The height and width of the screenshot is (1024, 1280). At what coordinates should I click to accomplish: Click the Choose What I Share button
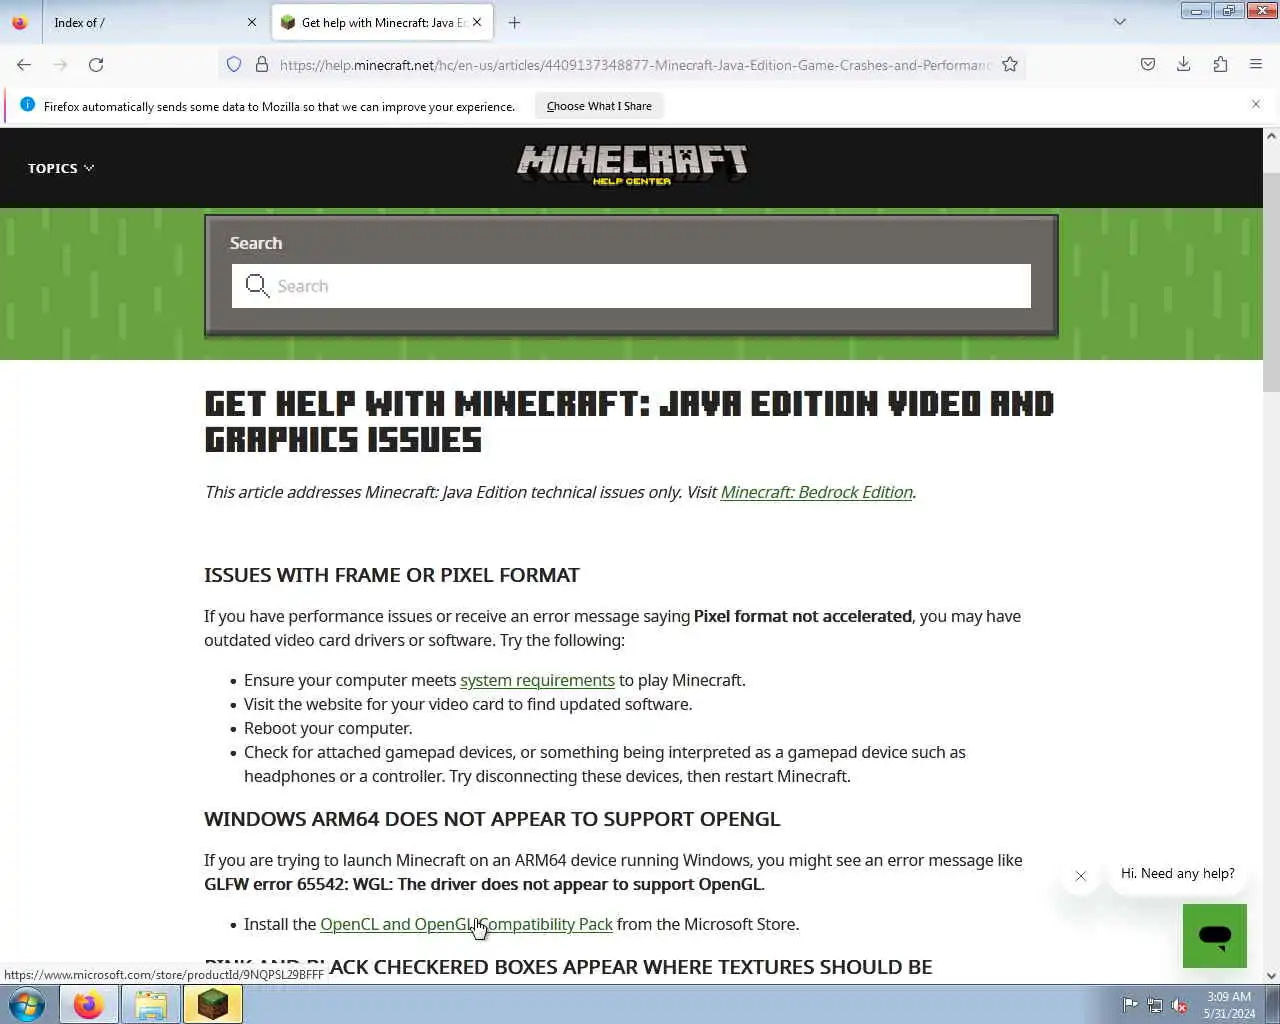point(599,106)
